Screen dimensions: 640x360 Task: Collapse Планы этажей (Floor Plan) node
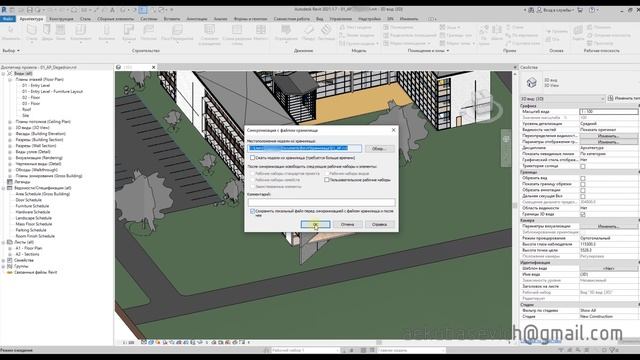click(x=10, y=80)
